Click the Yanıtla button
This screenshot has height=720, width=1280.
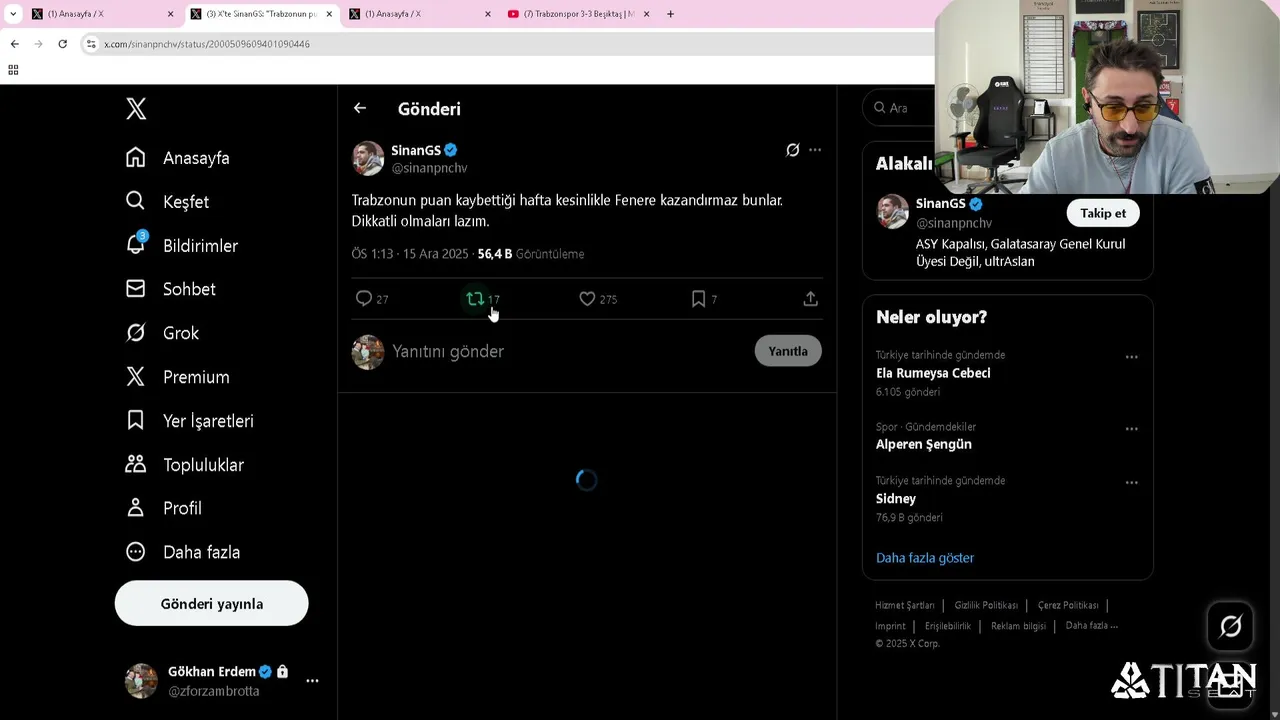788,351
